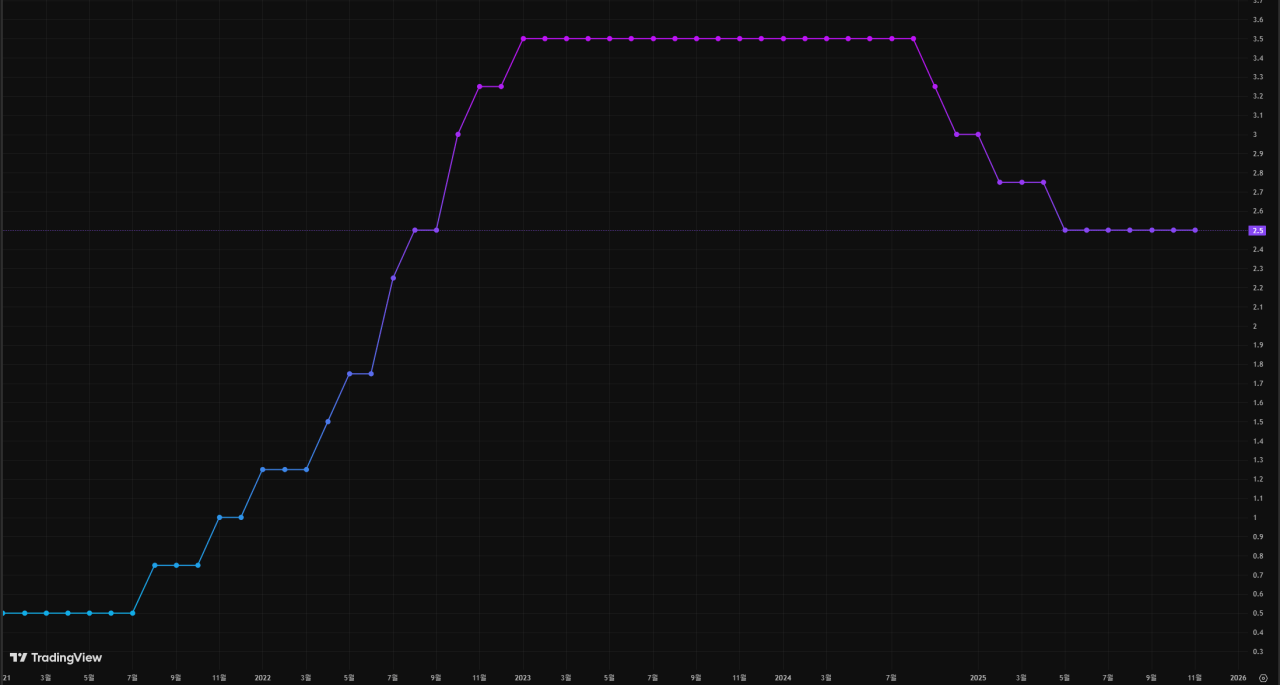Click the dotted 2.5 horizontal price line
This screenshot has width=1280, height=685.
click(624, 230)
